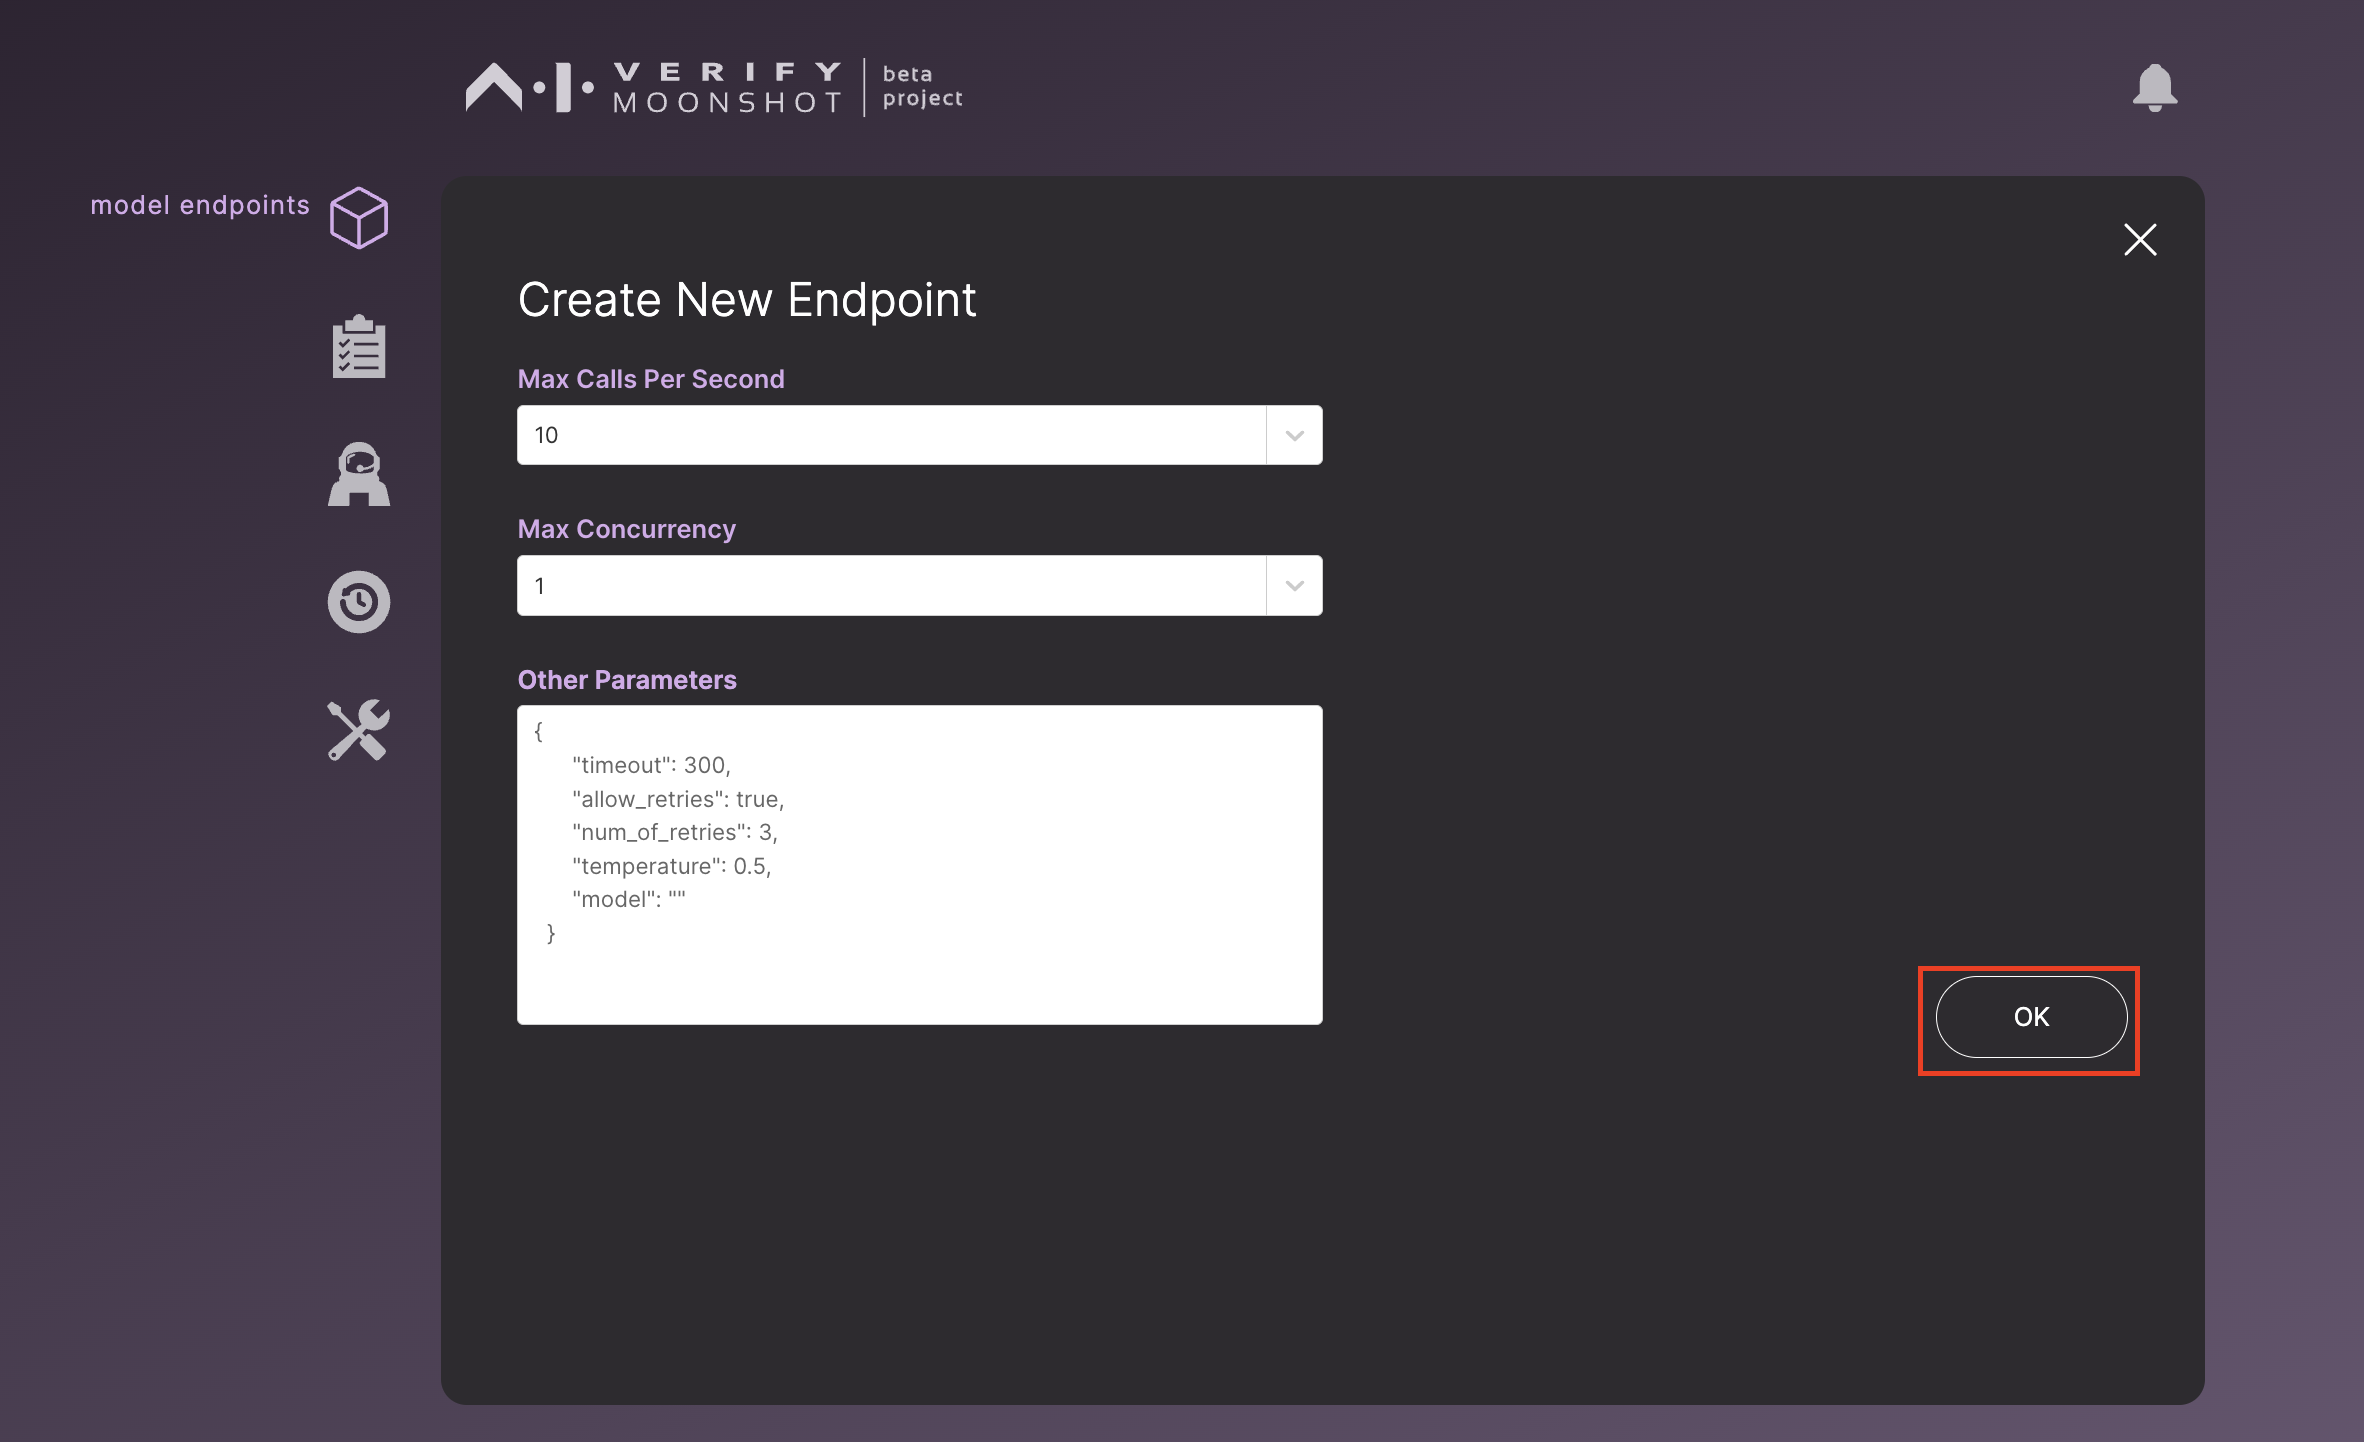
Task: Click inside Other Parameters JSON text area
Action: click(x=920, y=865)
